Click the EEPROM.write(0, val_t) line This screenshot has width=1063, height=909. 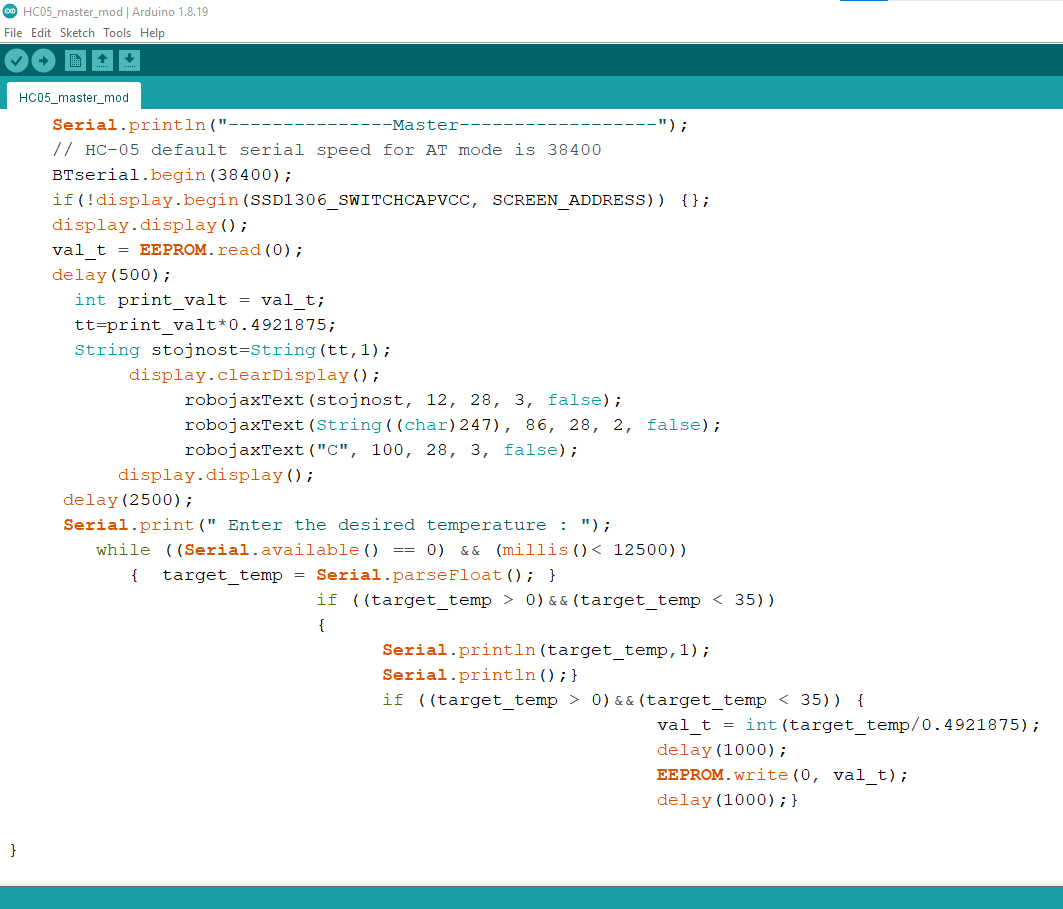tap(782, 775)
